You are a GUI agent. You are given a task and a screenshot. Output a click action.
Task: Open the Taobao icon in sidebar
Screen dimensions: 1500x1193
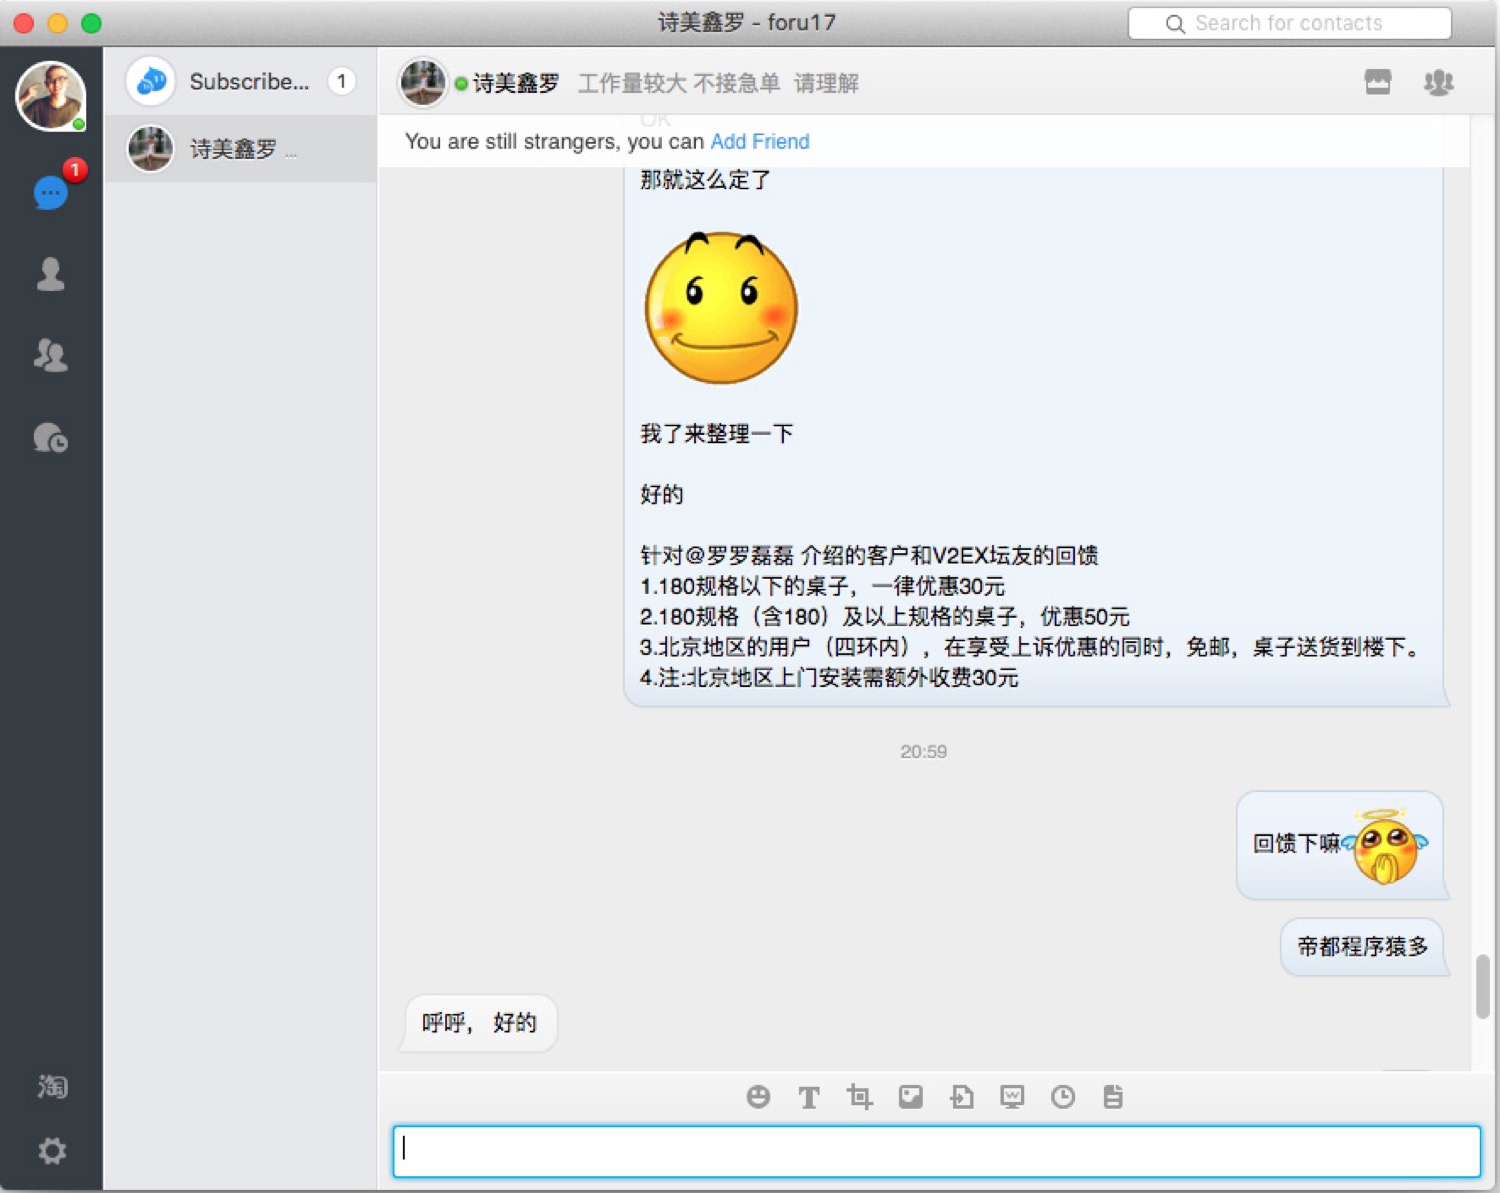52,1086
